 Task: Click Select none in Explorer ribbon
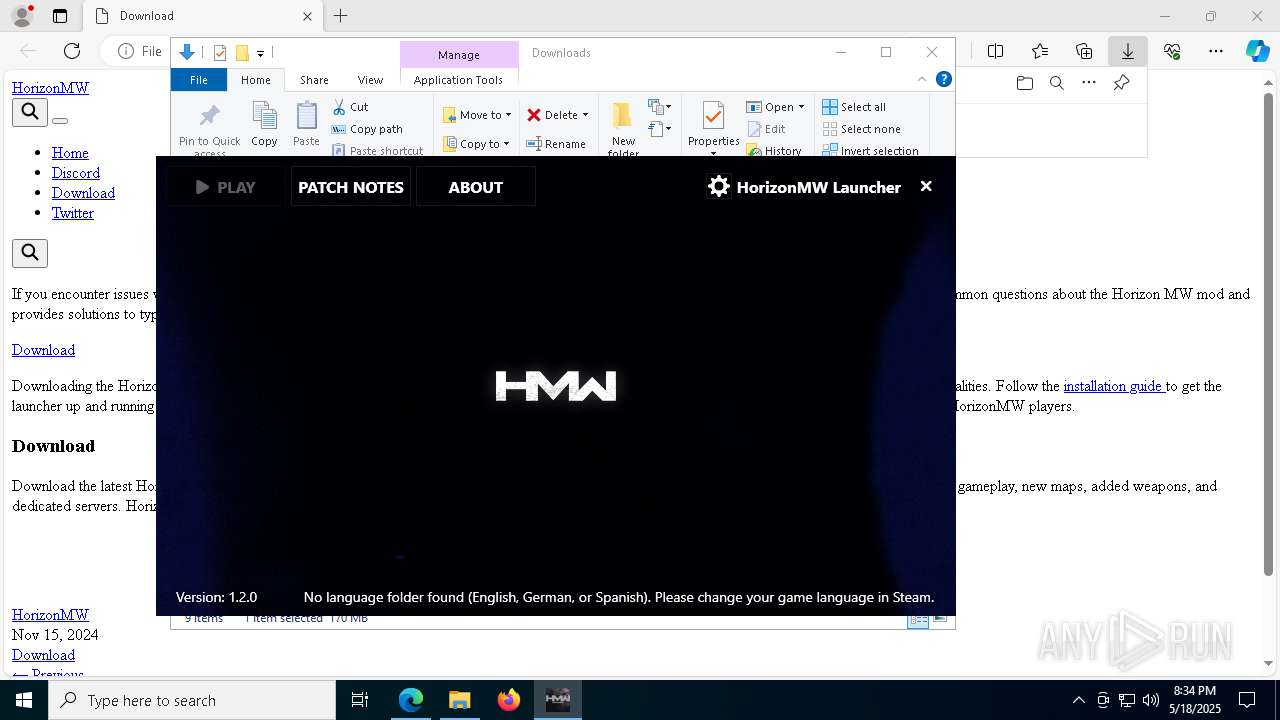[x=861, y=129]
